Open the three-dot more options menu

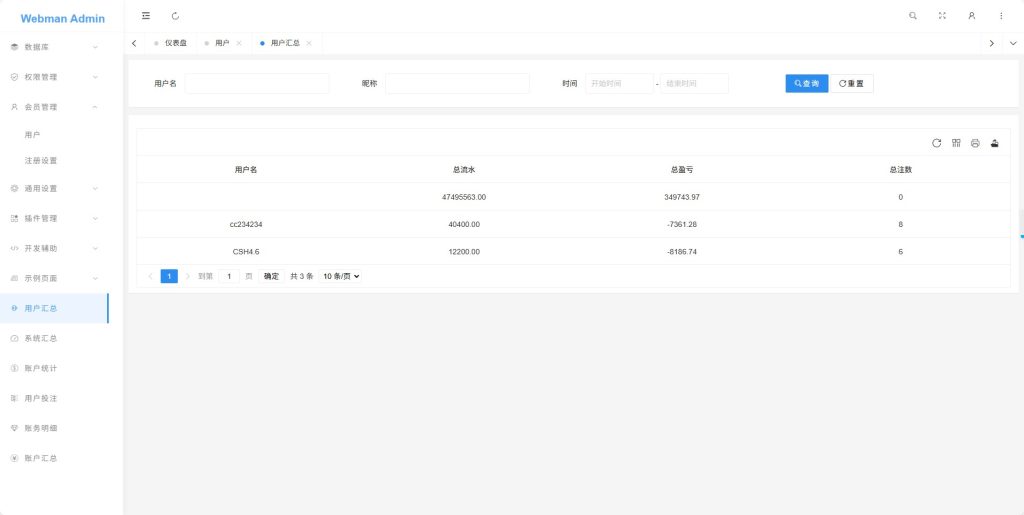pos(1001,16)
